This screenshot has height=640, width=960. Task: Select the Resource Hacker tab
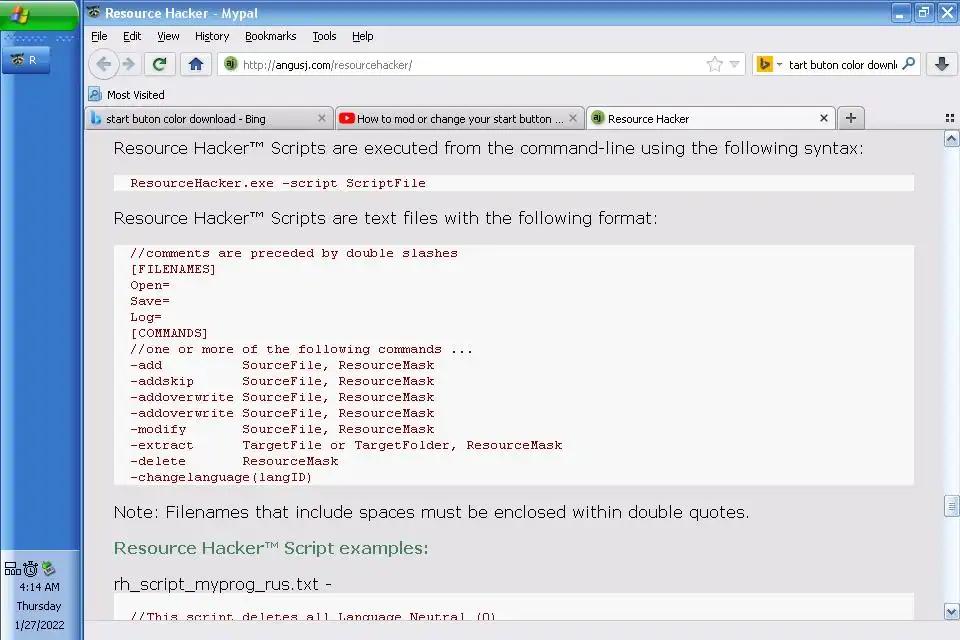coord(710,119)
